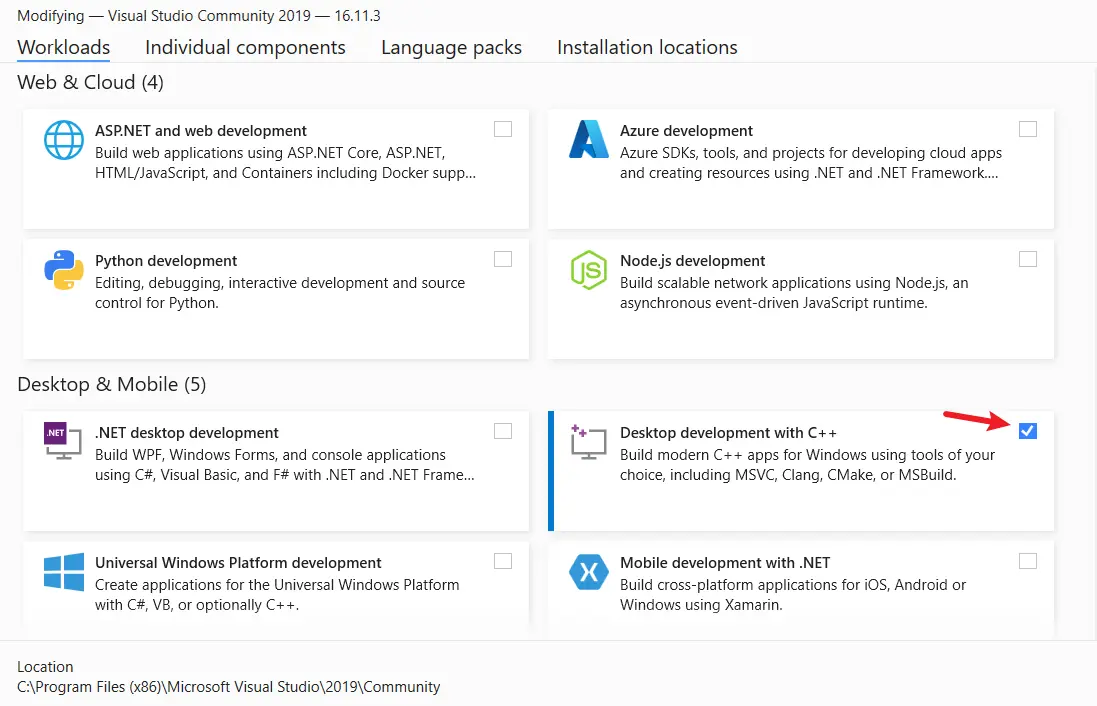Click the Web & Cloud (4) heading
This screenshot has width=1097, height=706.
[90, 83]
